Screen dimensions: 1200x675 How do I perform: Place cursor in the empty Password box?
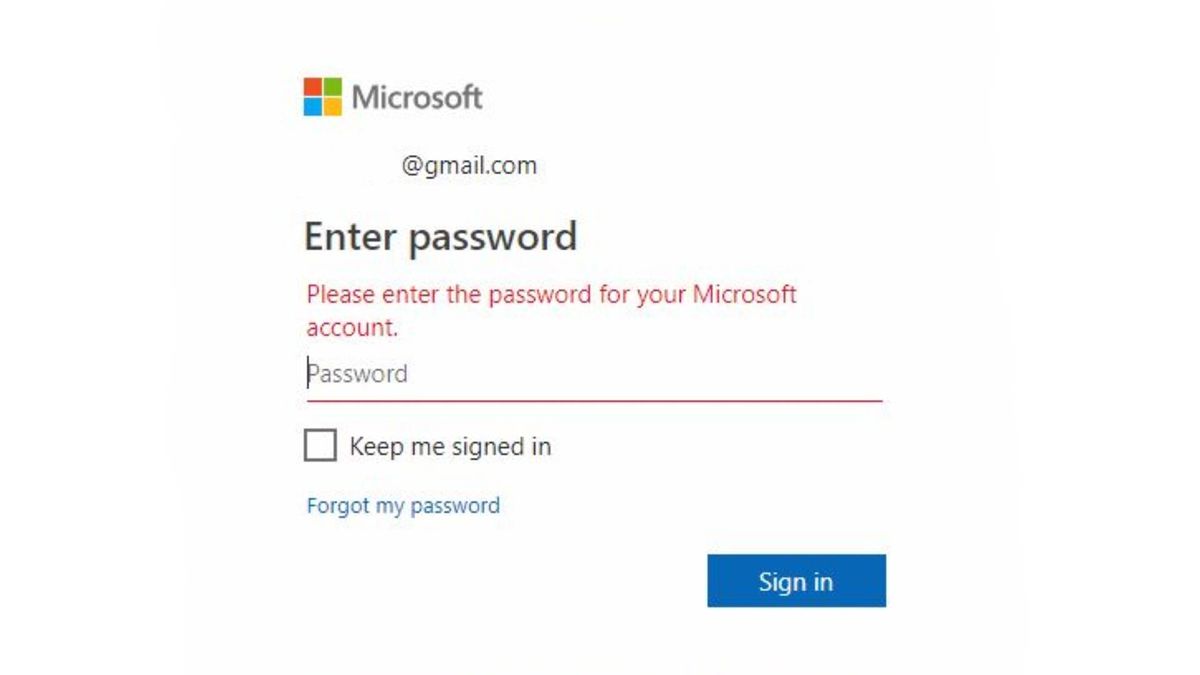(500, 374)
